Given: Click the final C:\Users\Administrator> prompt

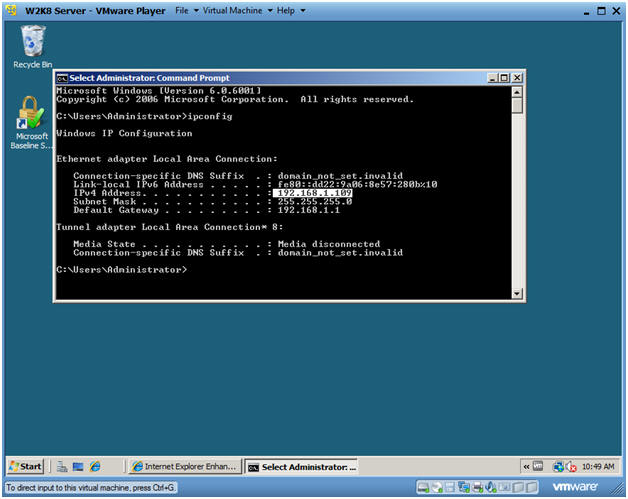Looking at the screenshot, I should point(122,270).
